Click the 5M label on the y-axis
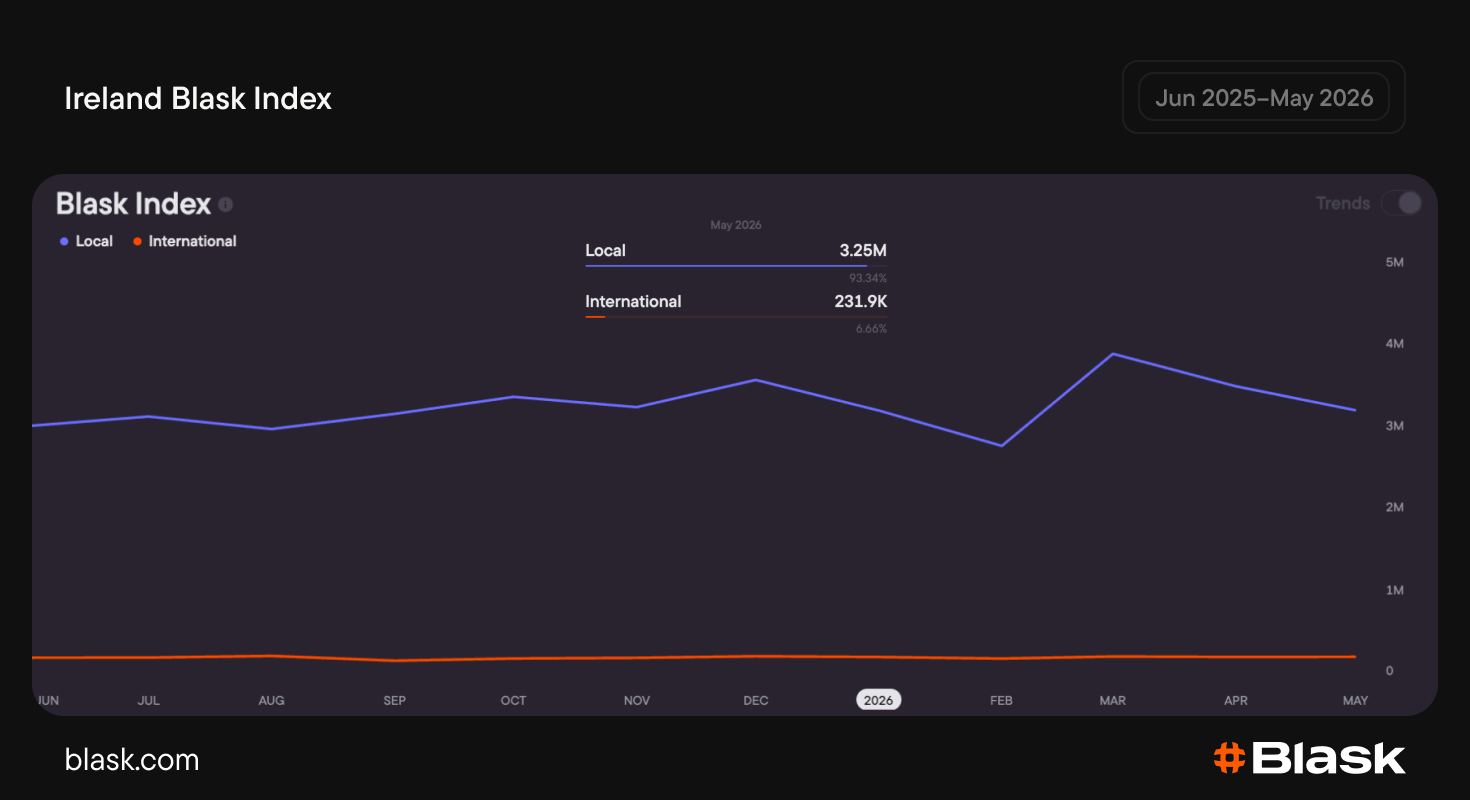The height and width of the screenshot is (800, 1470). (1394, 262)
